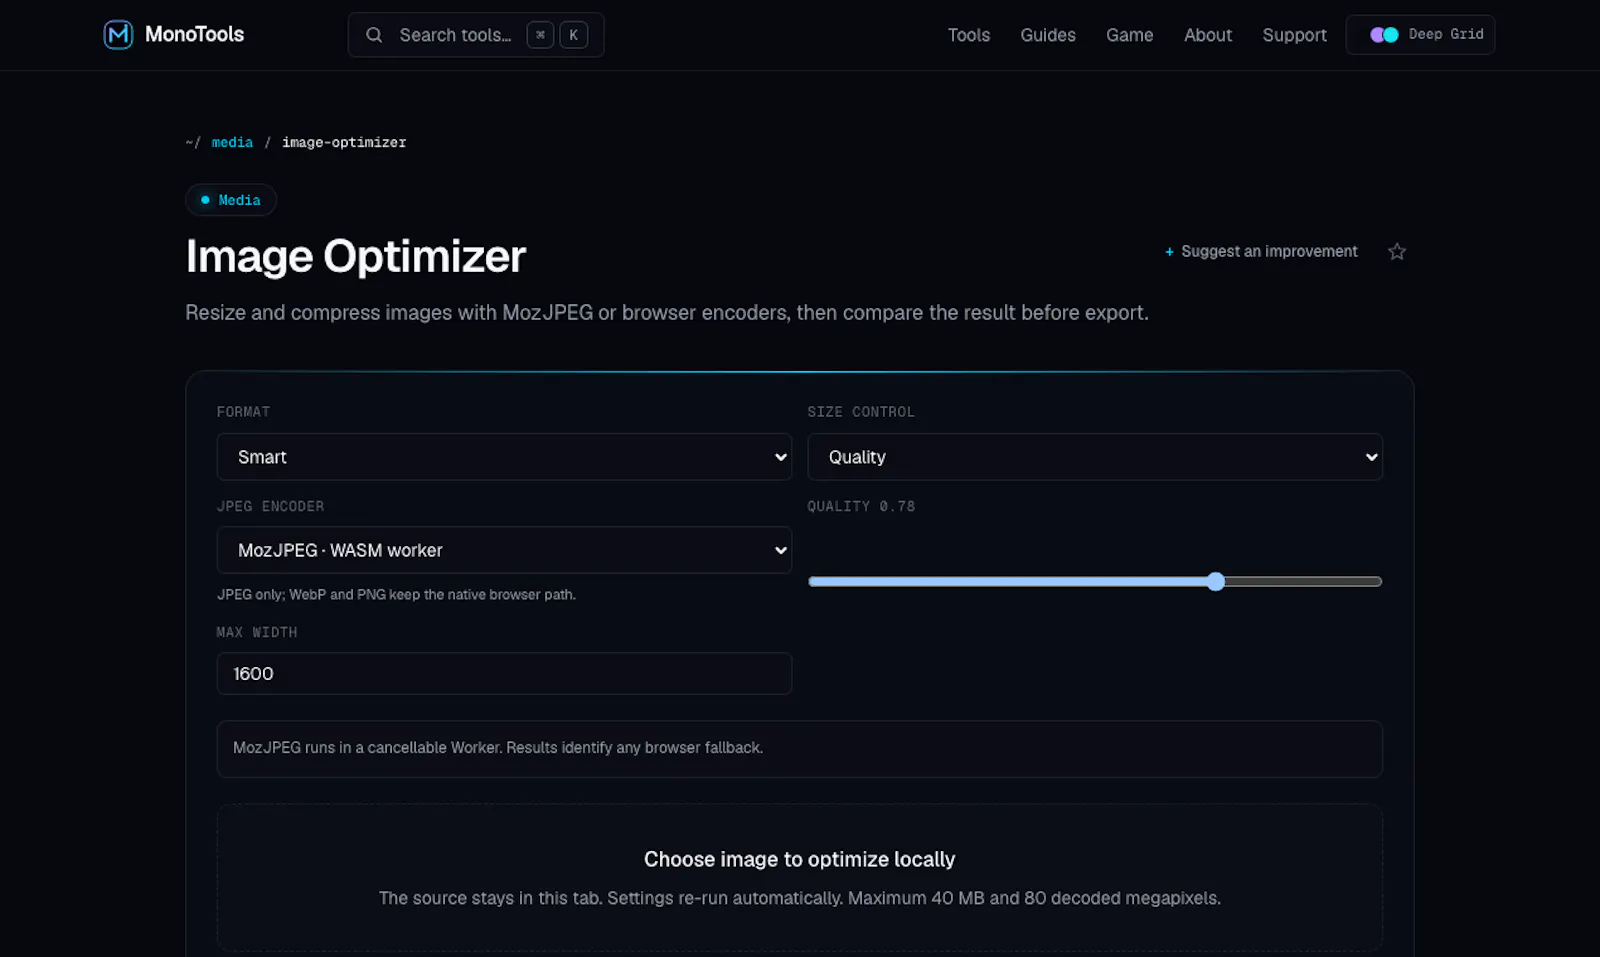
Task: Go to the Guides page
Action: 1048,35
